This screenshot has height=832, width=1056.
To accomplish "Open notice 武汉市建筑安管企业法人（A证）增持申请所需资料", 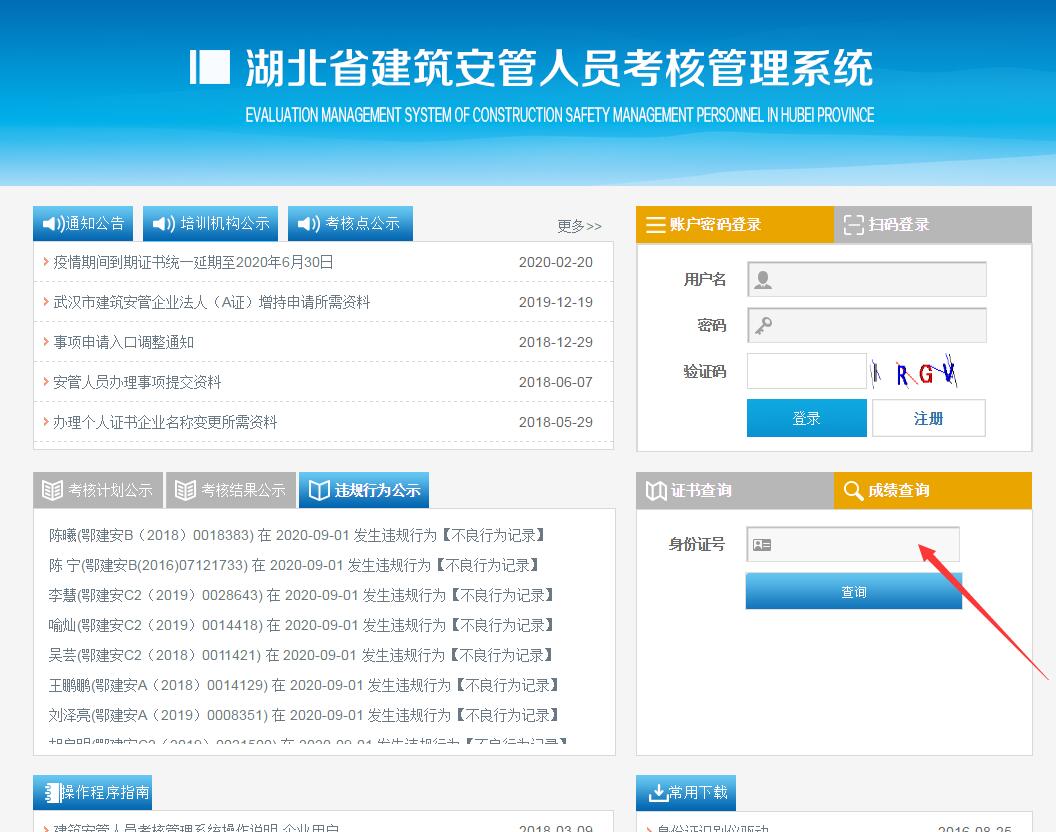I will [x=211, y=302].
